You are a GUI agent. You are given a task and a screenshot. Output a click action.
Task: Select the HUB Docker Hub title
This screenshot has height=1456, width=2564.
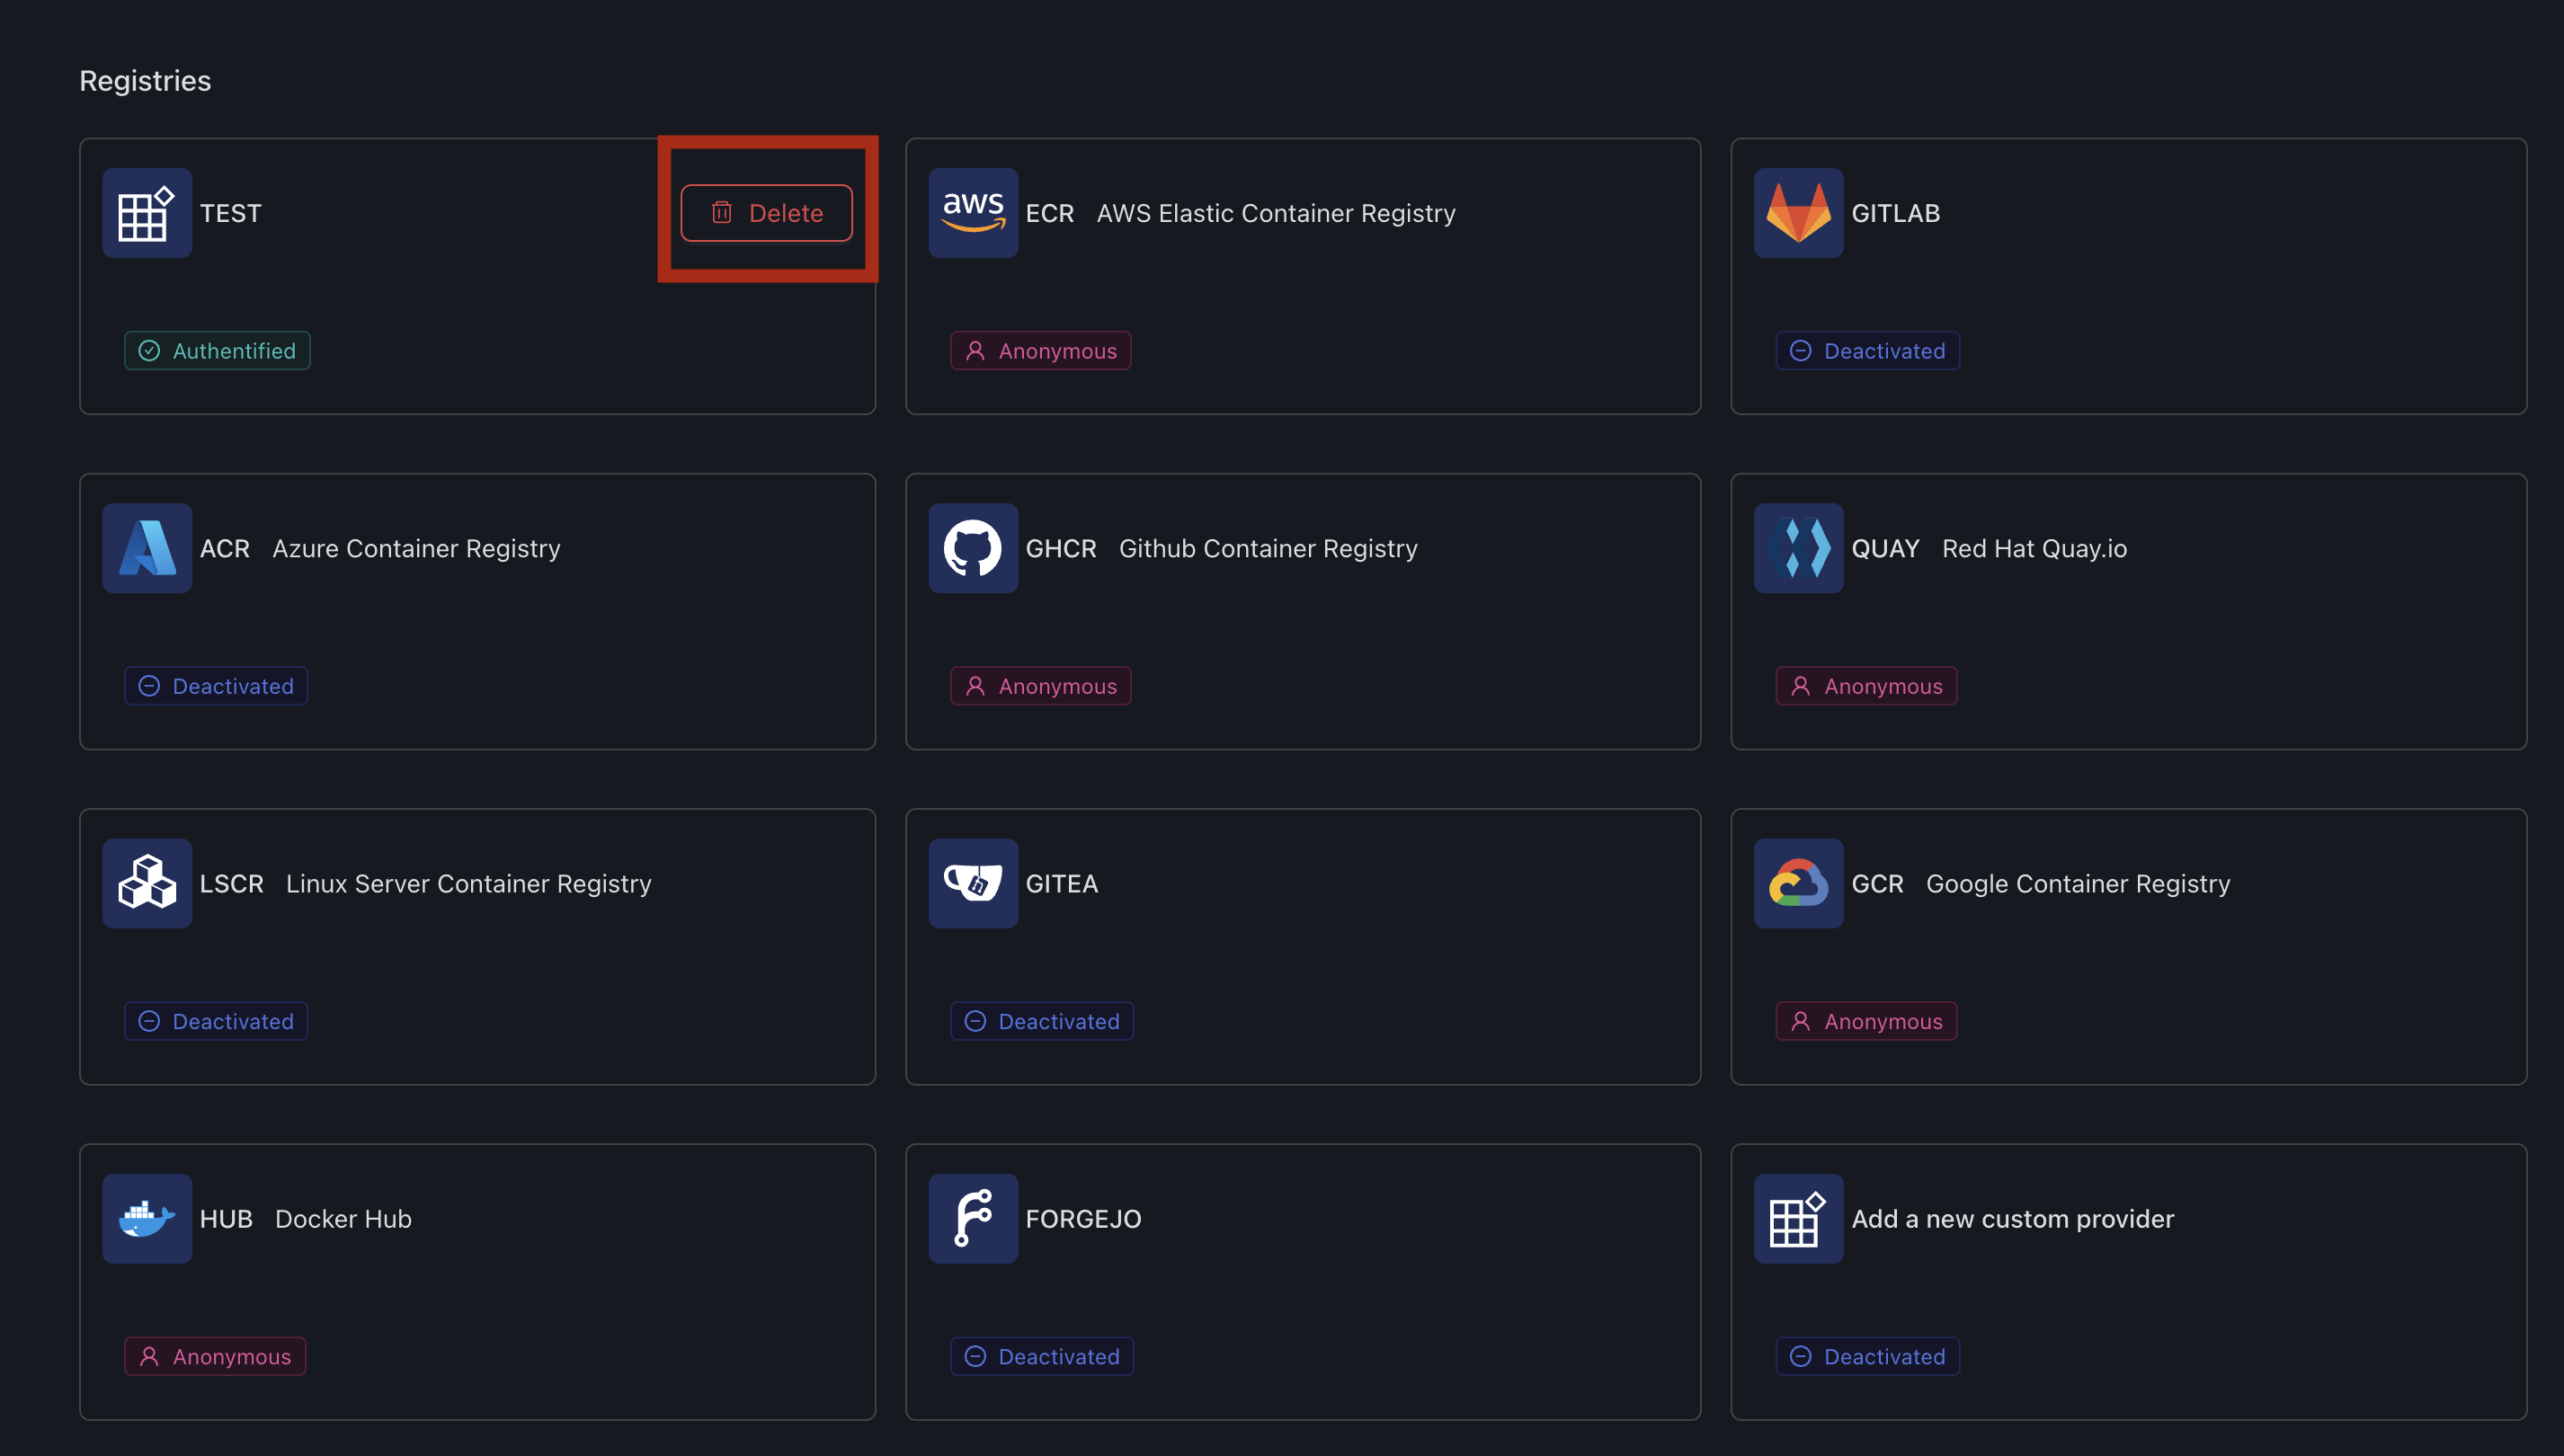click(x=305, y=1218)
